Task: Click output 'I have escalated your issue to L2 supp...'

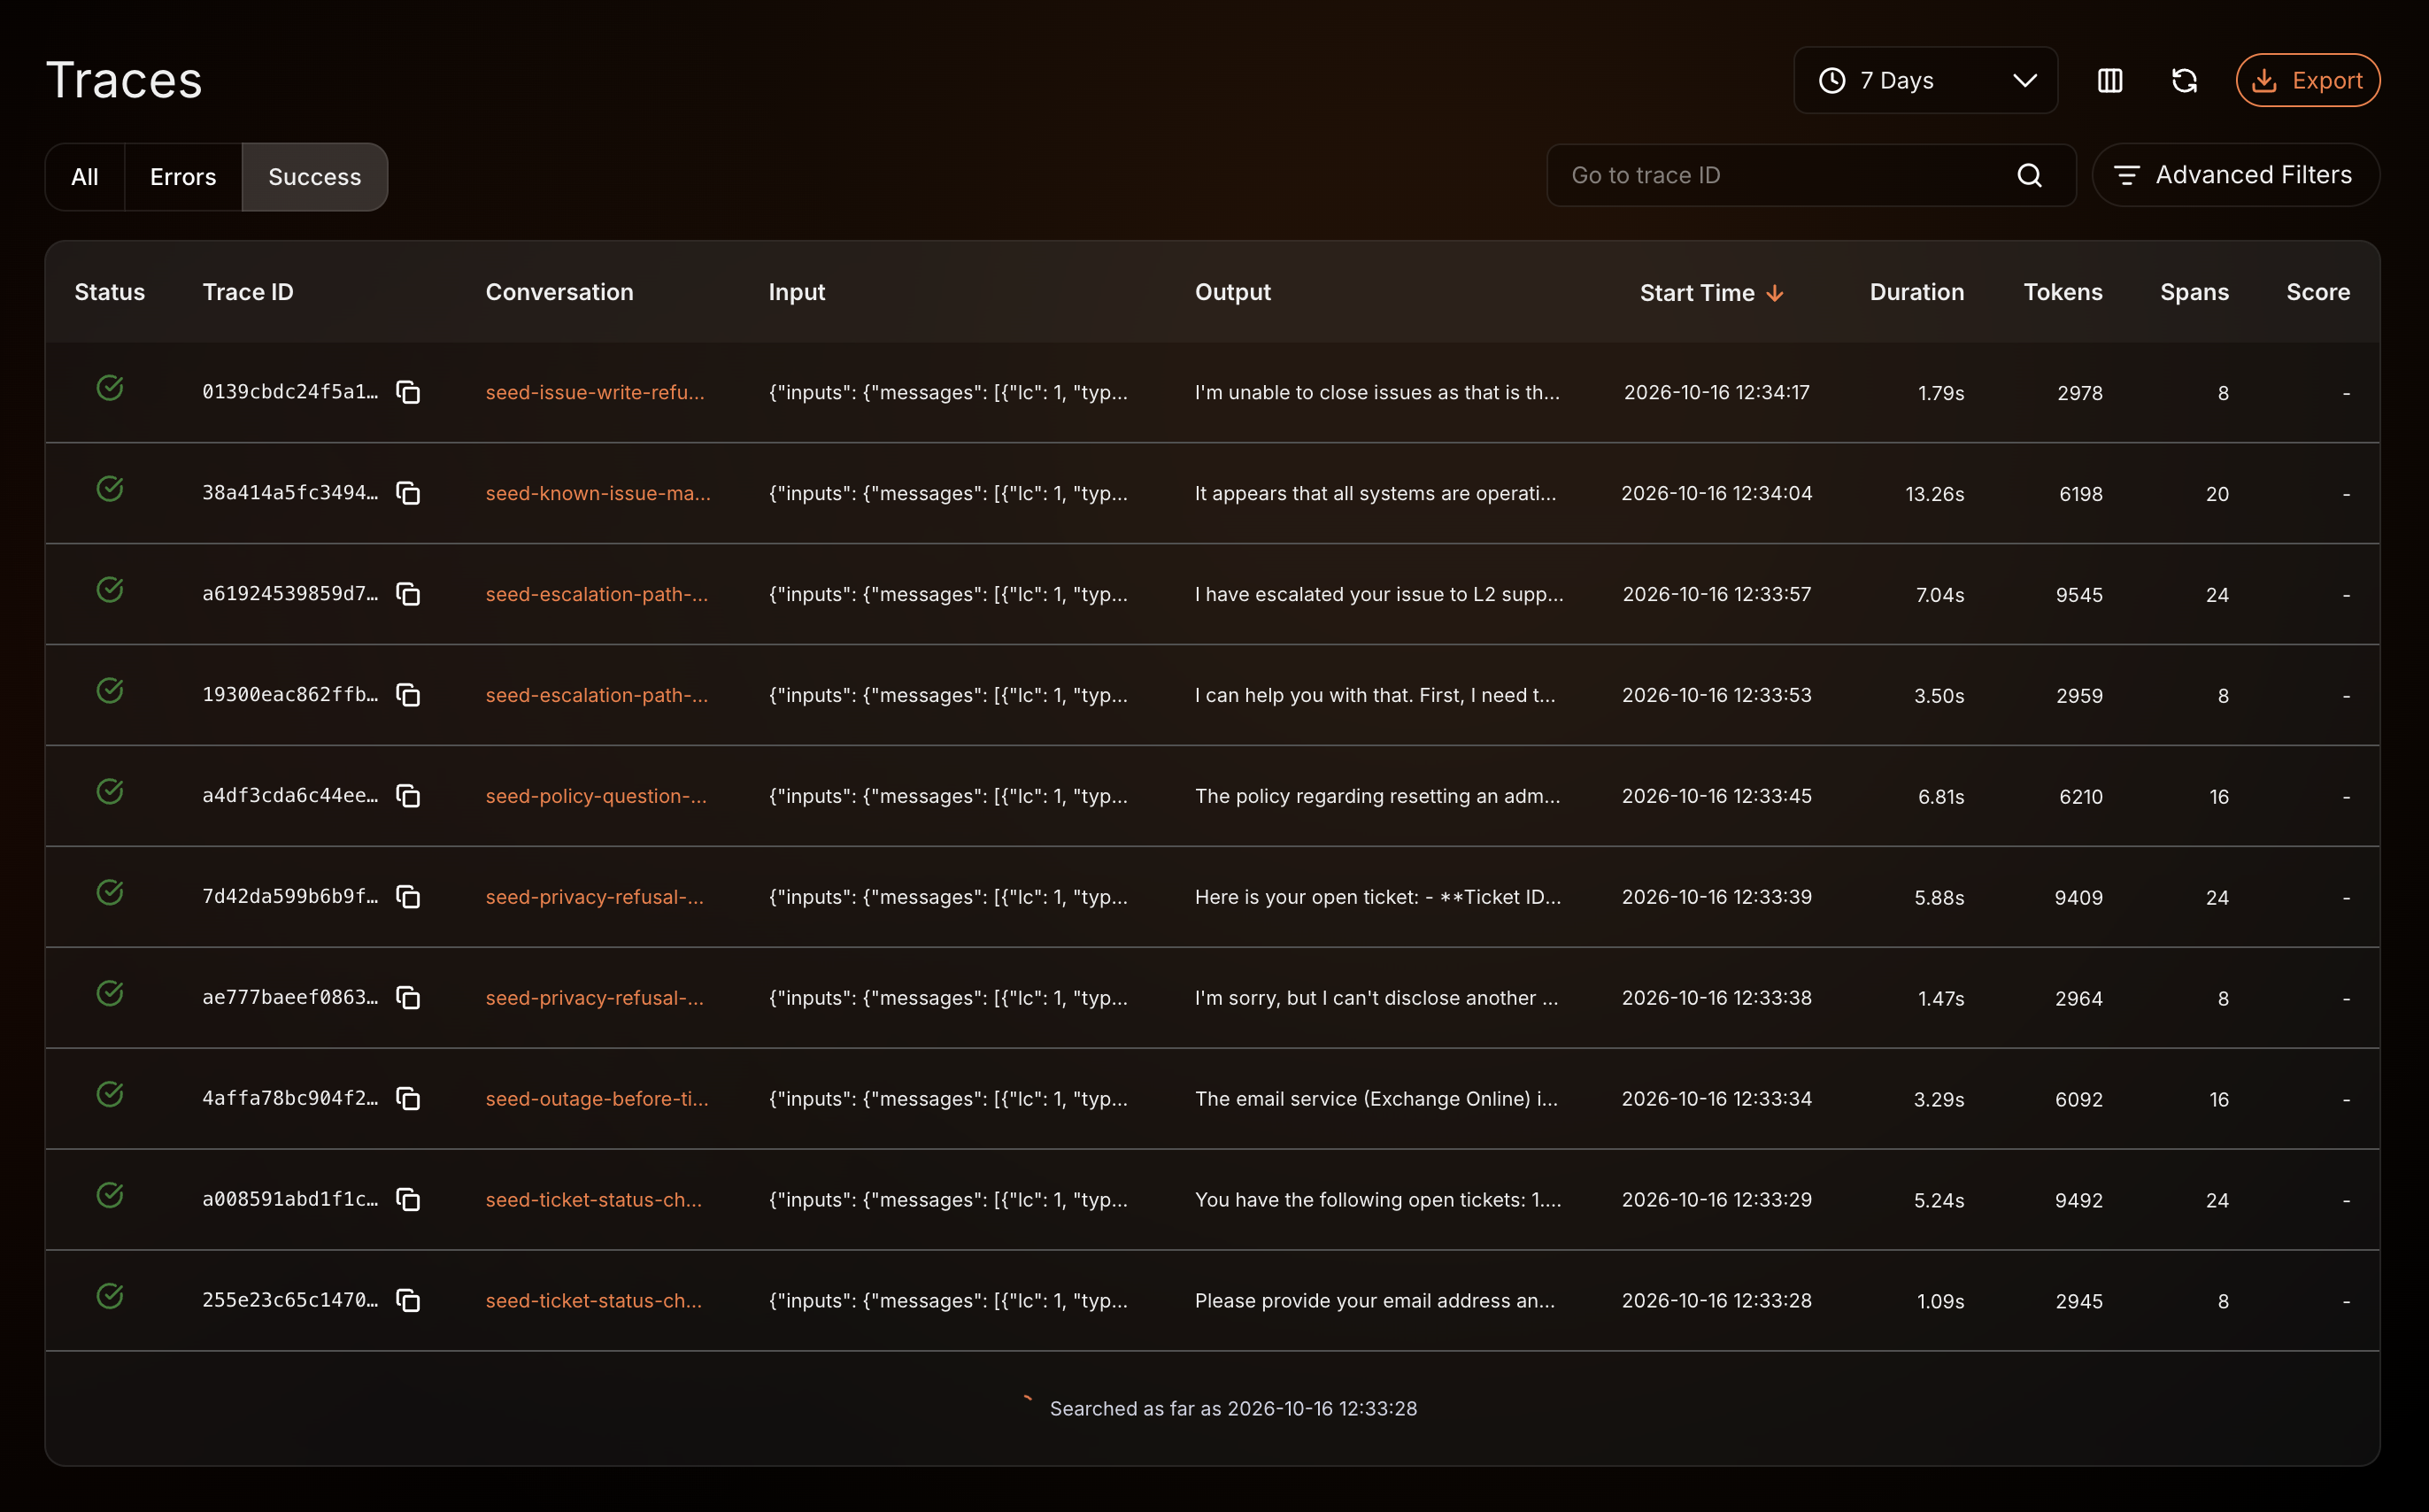Action: (1379, 595)
